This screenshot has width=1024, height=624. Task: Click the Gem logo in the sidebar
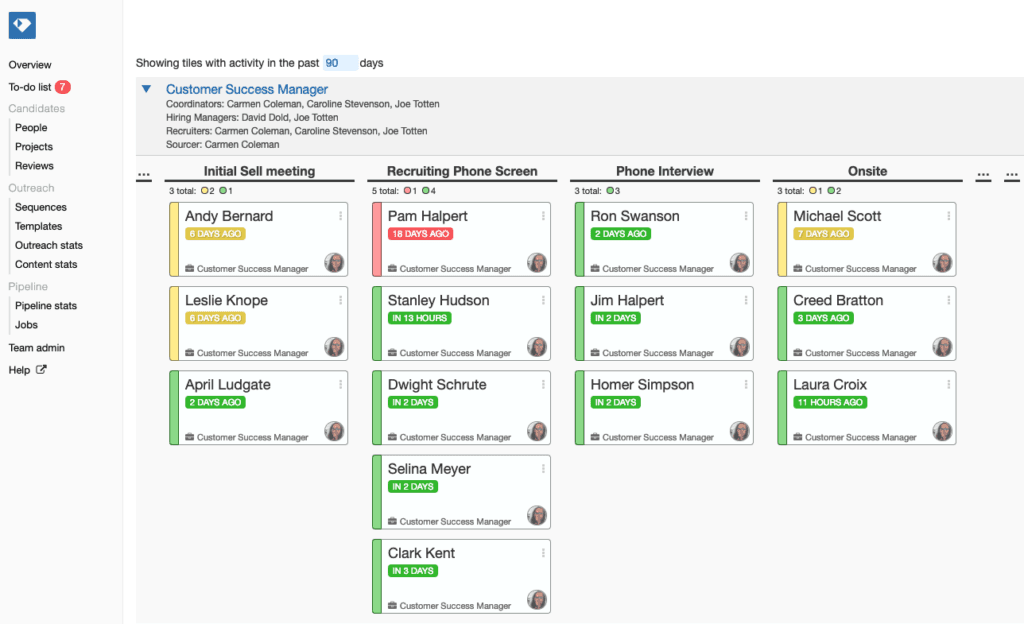point(22,24)
